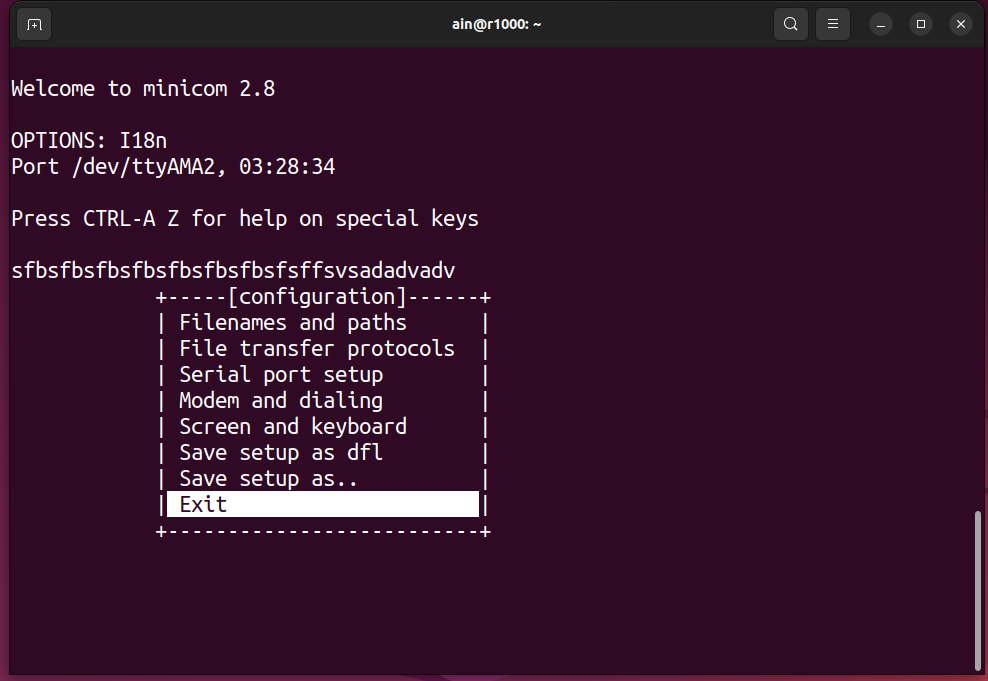Open Screen and keyboard settings
This screenshot has width=988, height=681.
pos(293,426)
